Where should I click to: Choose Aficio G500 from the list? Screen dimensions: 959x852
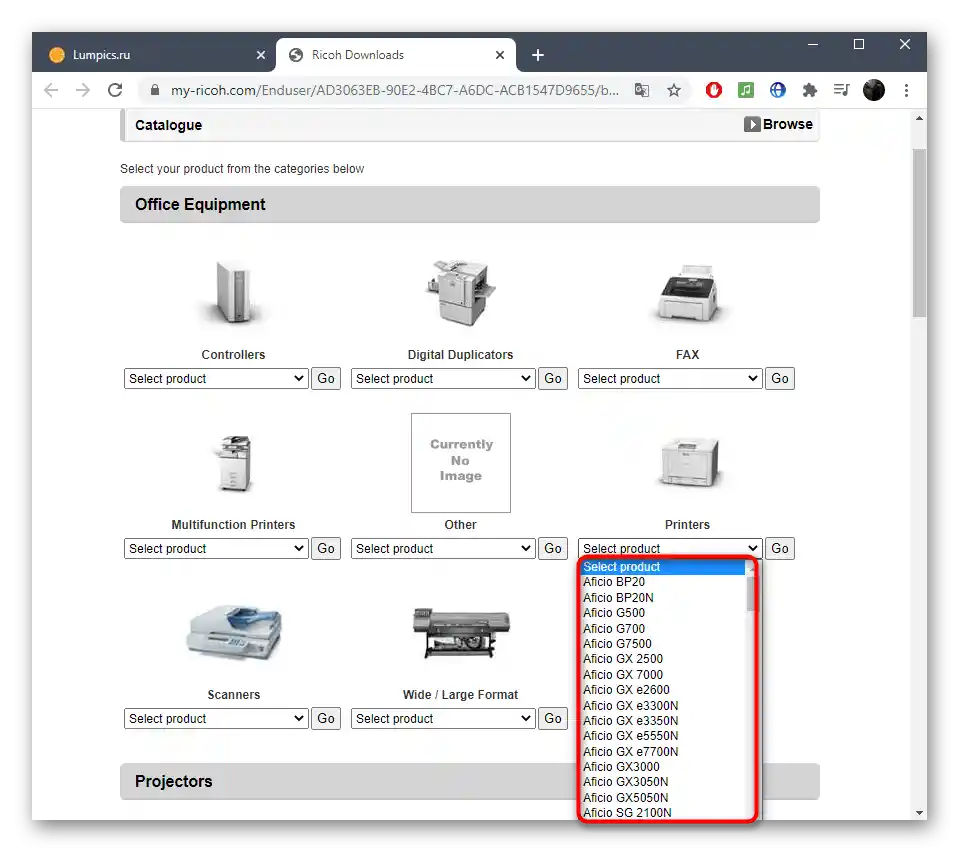point(663,613)
